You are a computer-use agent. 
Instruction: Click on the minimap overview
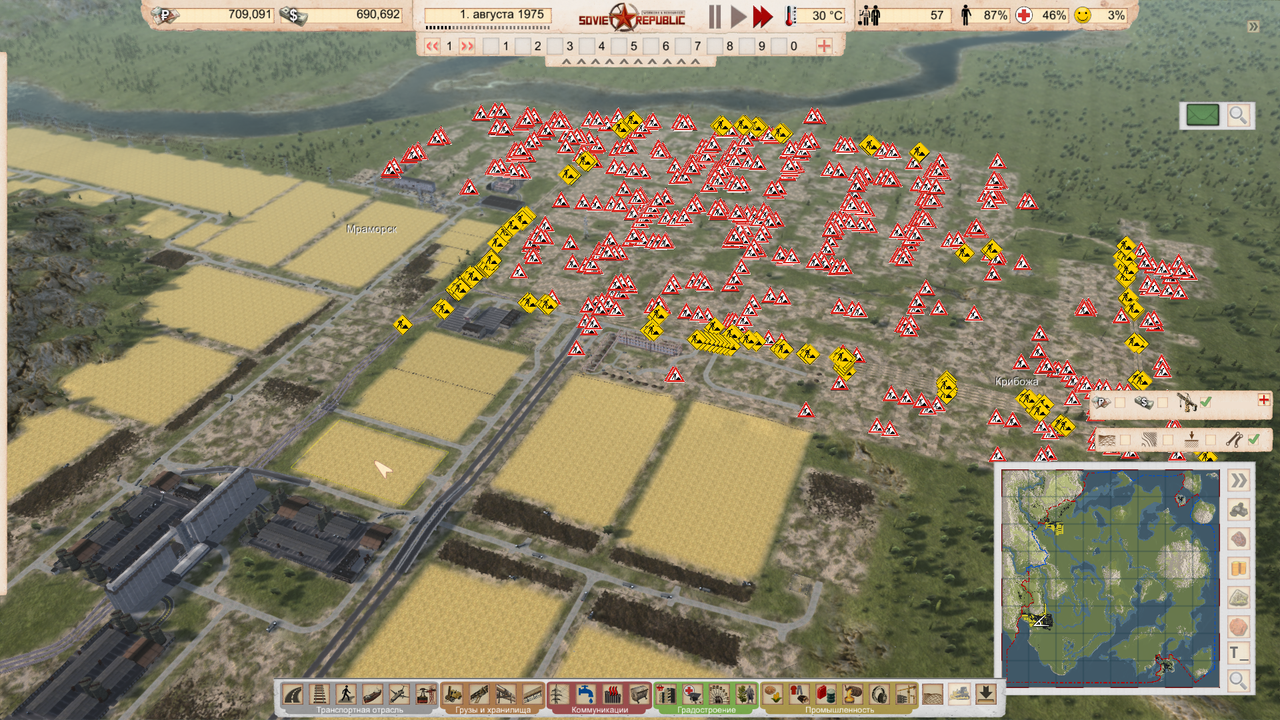click(1111, 577)
